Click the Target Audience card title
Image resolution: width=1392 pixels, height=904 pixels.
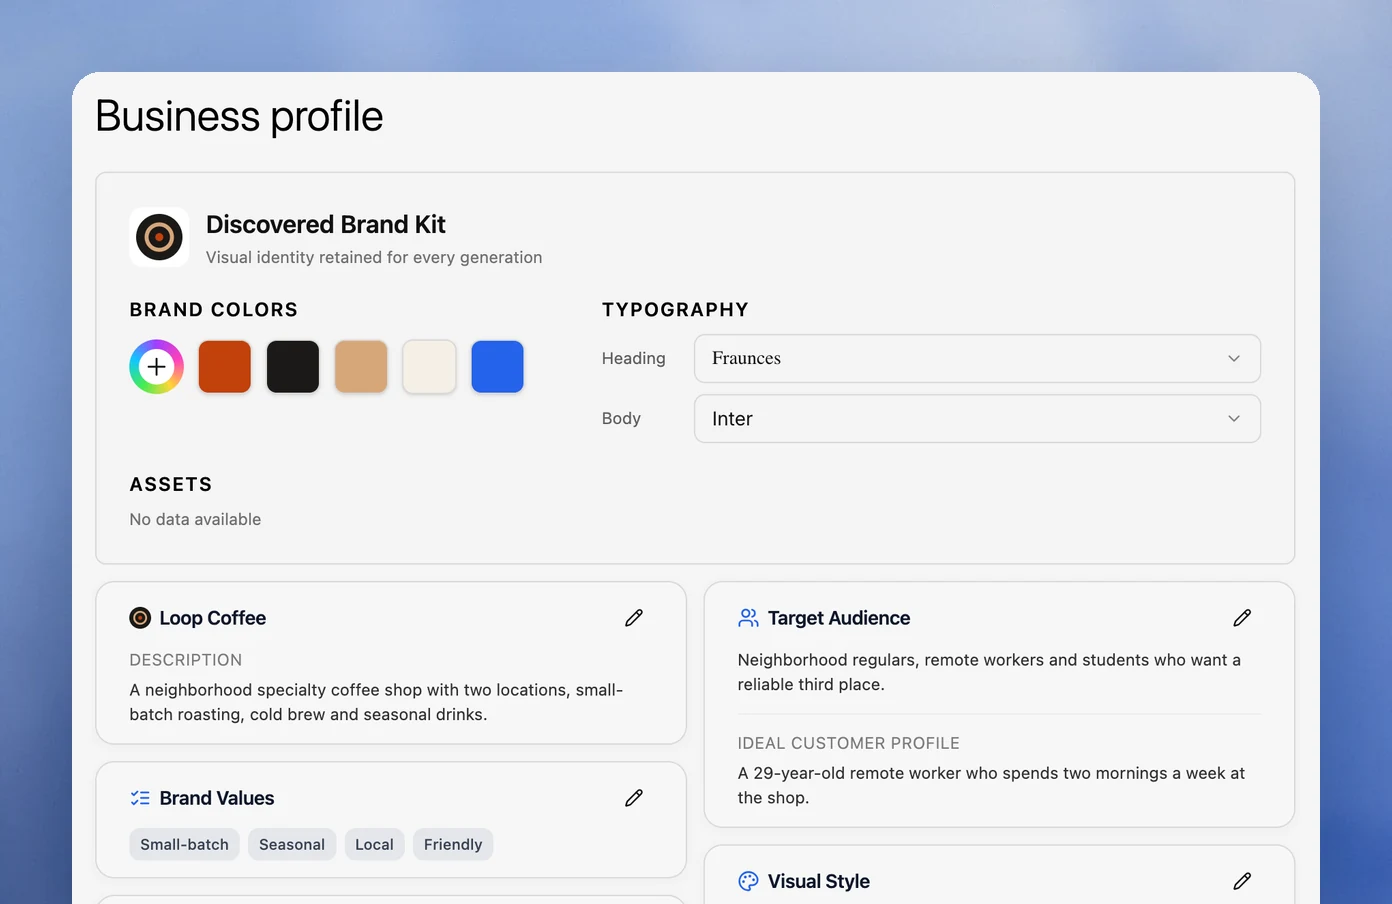coord(839,618)
